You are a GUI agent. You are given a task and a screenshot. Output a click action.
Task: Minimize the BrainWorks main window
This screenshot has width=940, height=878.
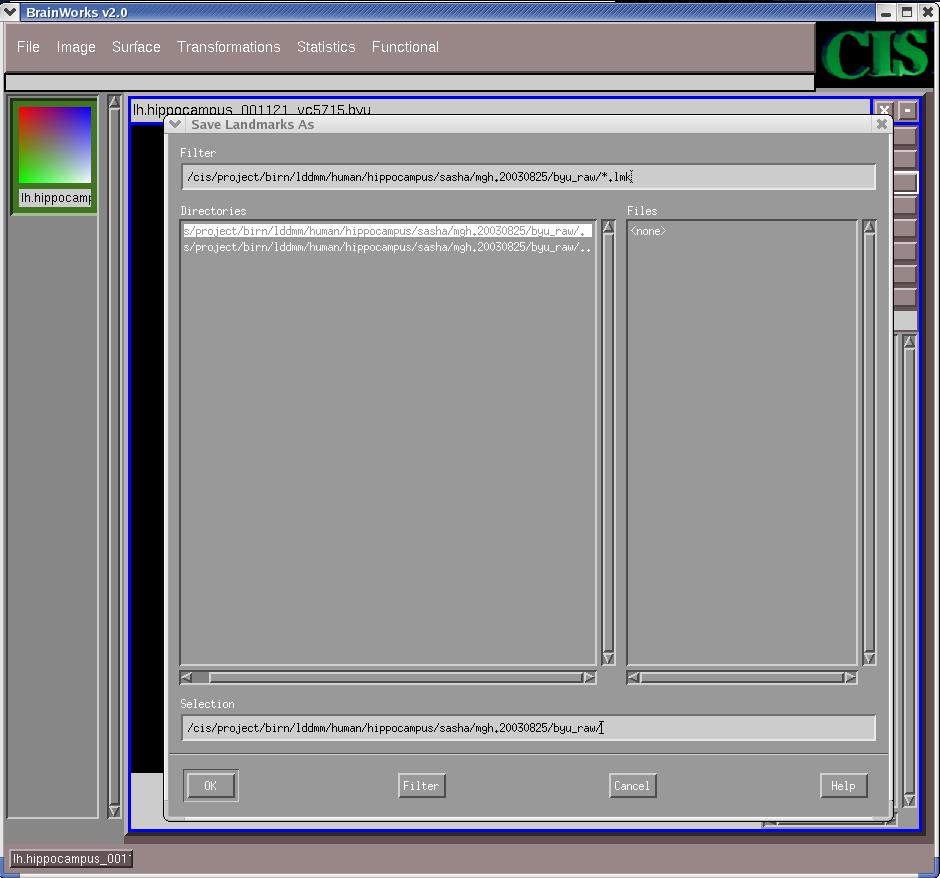click(886, 12)
